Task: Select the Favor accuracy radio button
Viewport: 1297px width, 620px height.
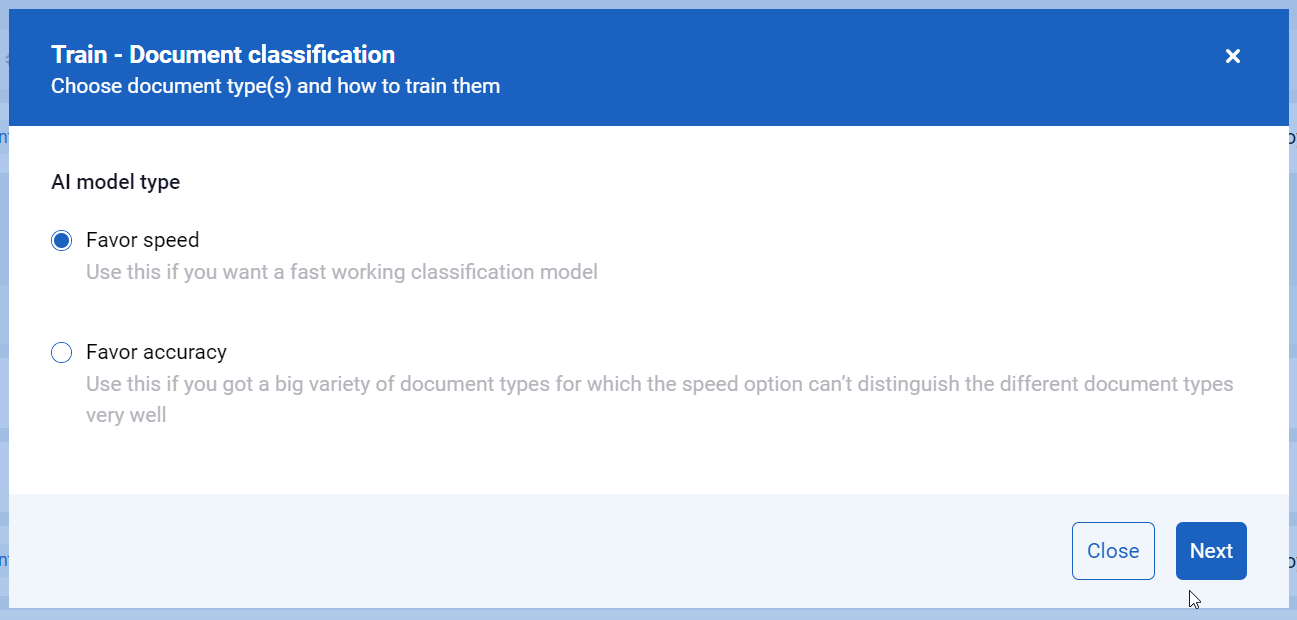Action: click(62, 353)
